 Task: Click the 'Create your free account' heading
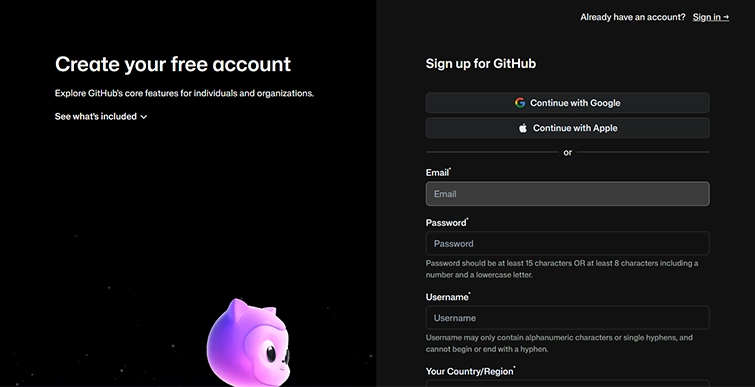point(173,64)
